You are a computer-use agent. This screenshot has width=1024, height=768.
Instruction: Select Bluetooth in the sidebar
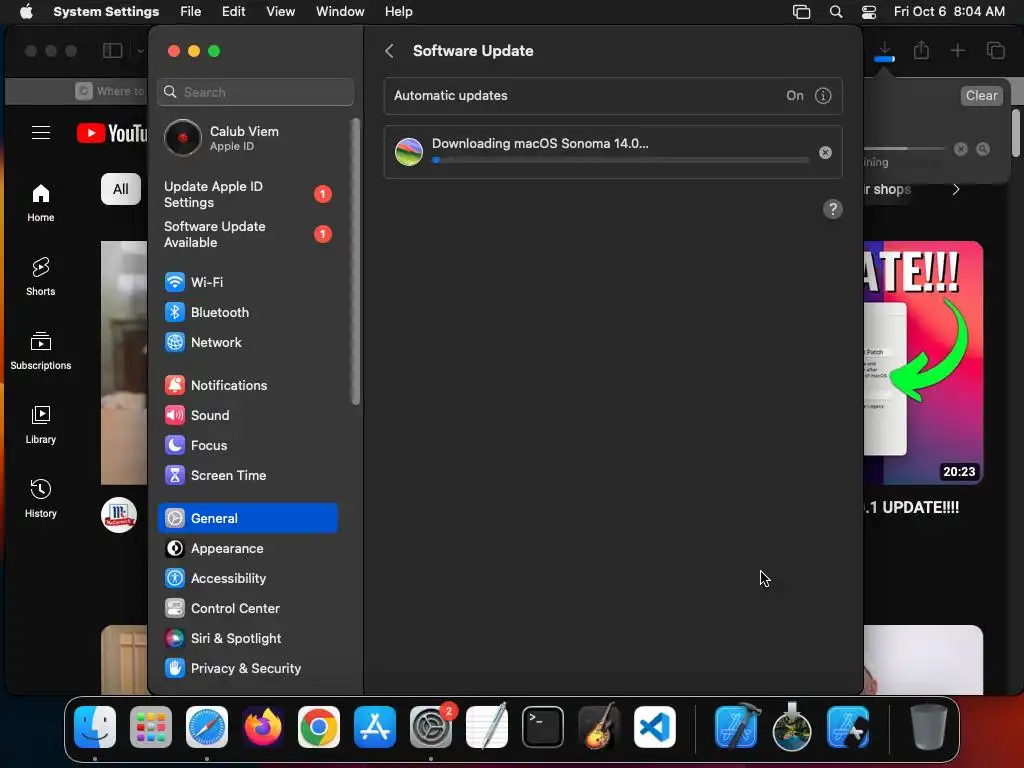(248, 312)
